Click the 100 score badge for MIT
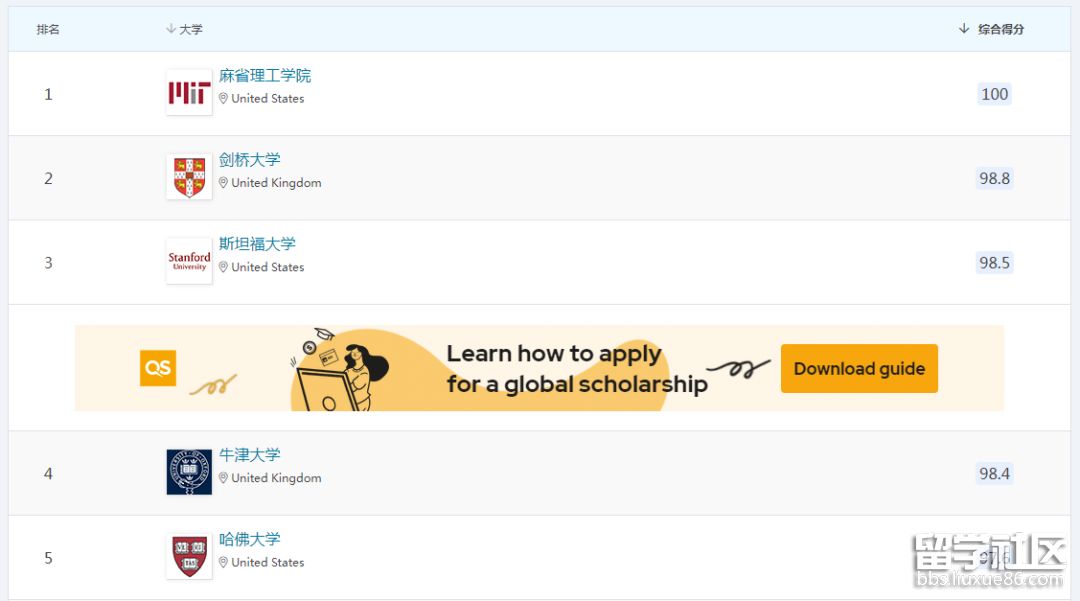This screenshot has width=1080, height=601. (x=994, y=94)
